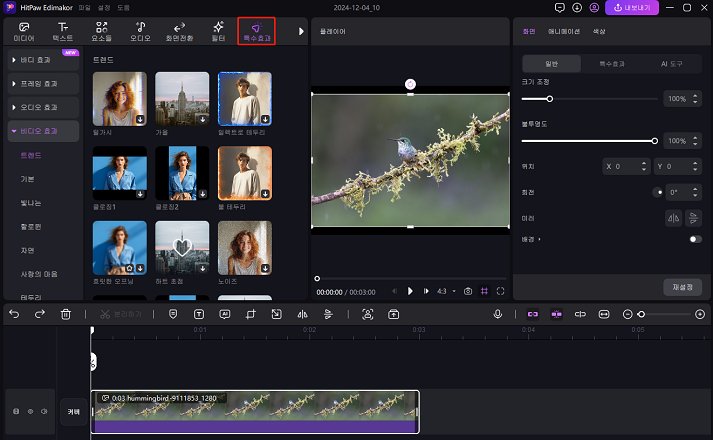This screenshot has height=440, width=713.
Task: Show more tool tabs with right arrow
Action: pos(301,31)
